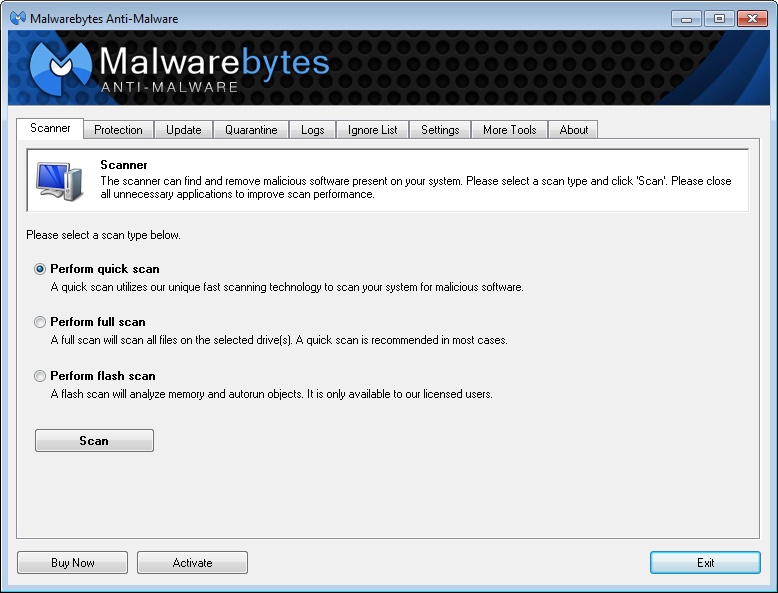
Task: Show the About tab
Action: point(574,130)
